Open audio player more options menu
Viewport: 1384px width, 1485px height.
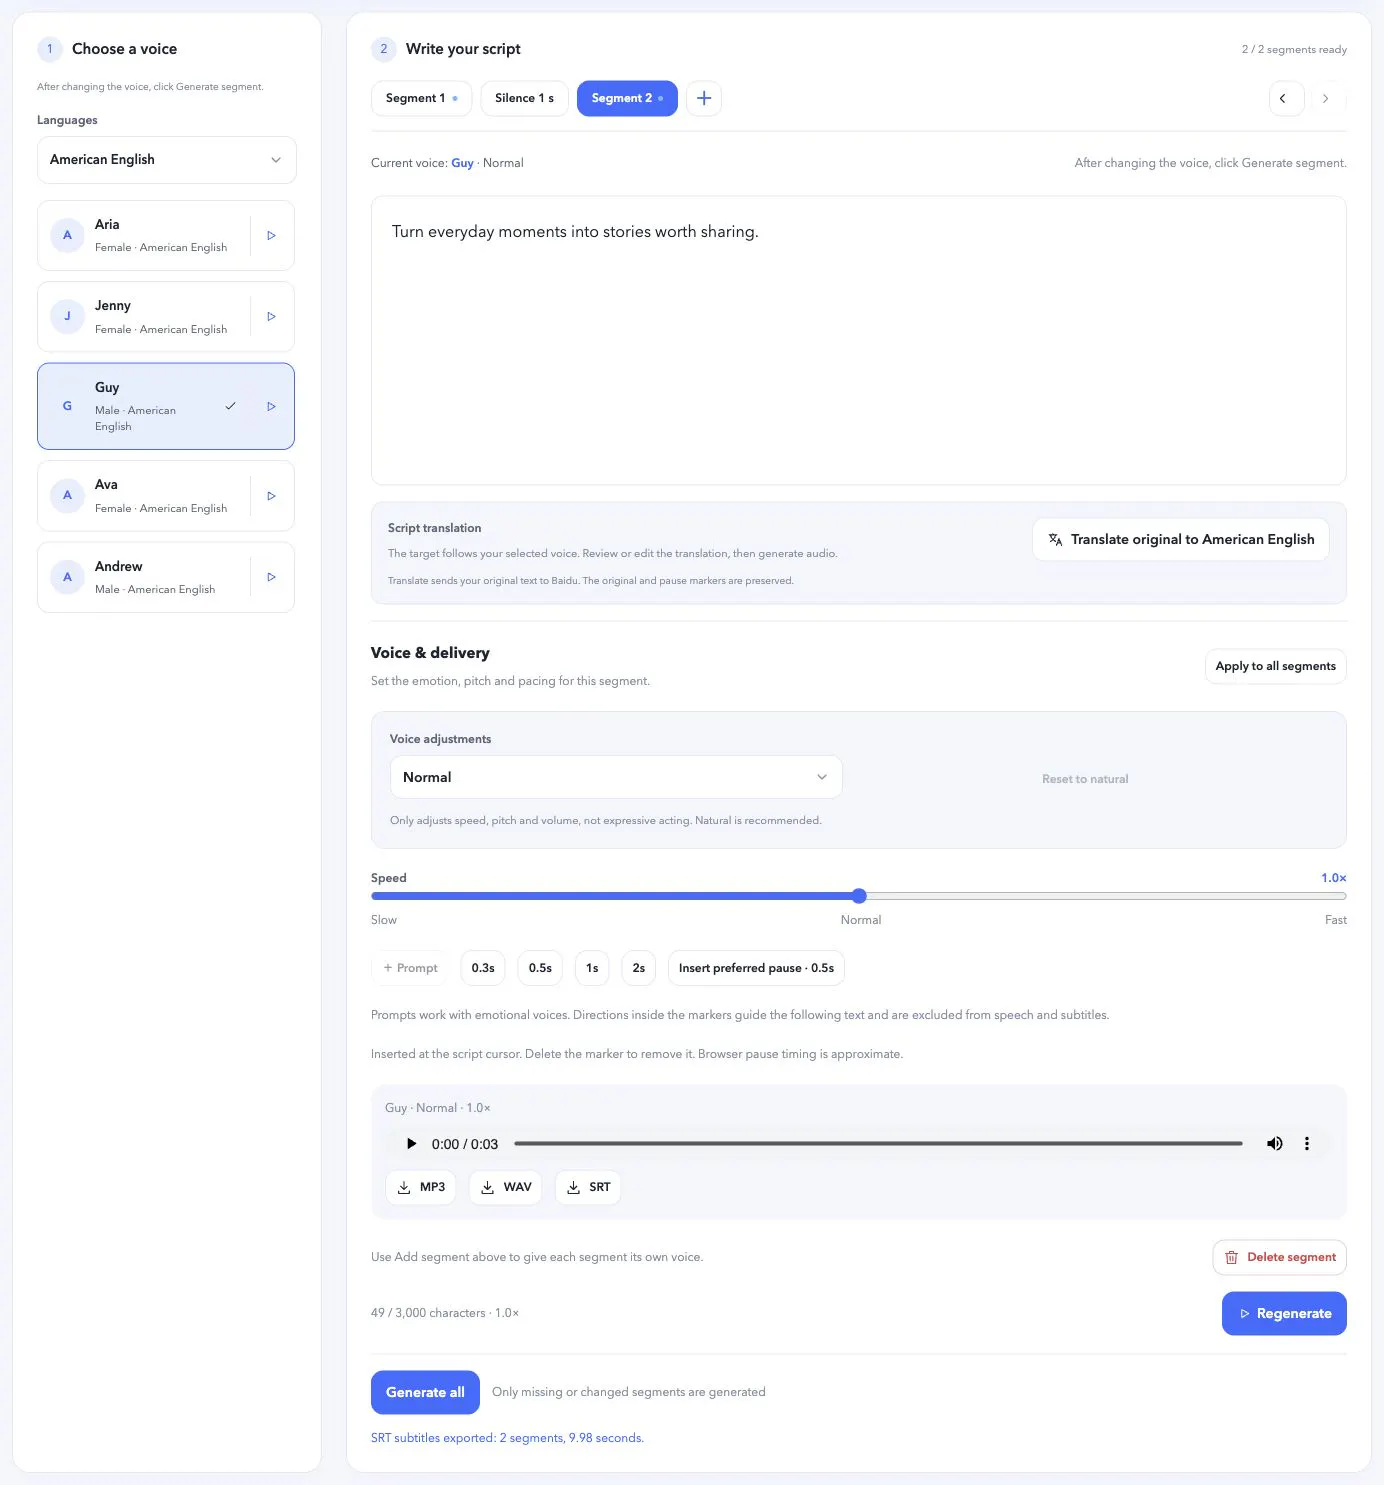pyautogui.click(x=1306, y=1143)
